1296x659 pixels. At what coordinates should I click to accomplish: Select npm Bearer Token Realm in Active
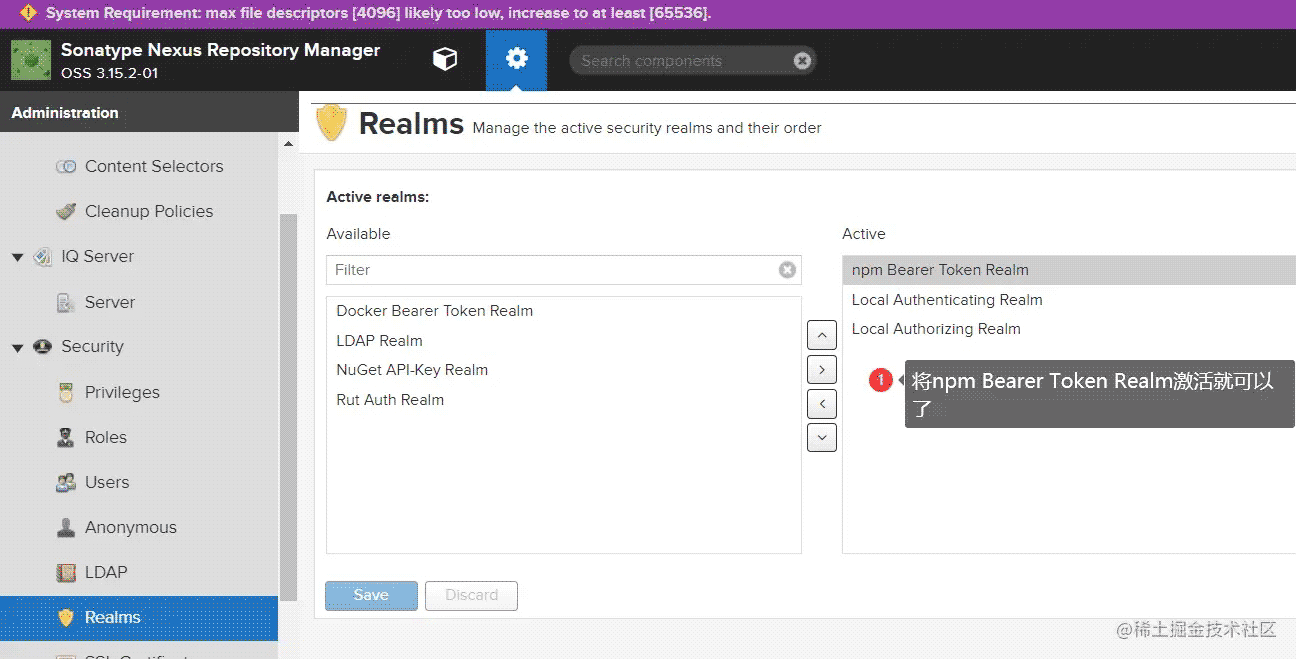click(x=1069, y=270)
